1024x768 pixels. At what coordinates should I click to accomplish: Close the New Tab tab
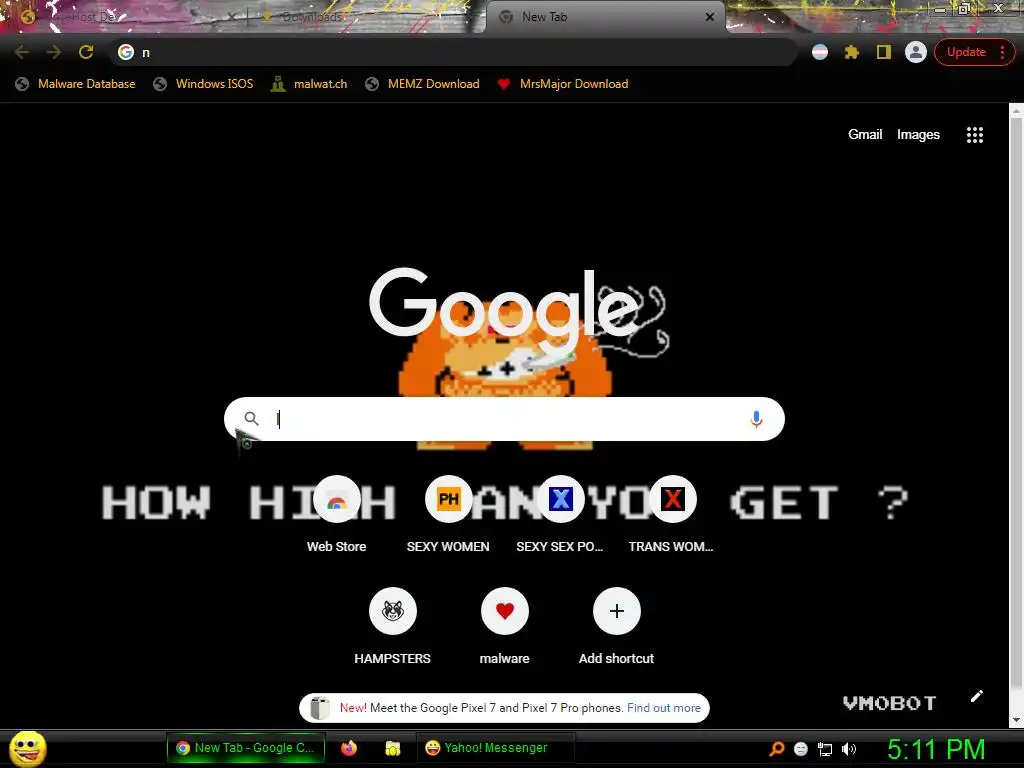pos(710,17)
